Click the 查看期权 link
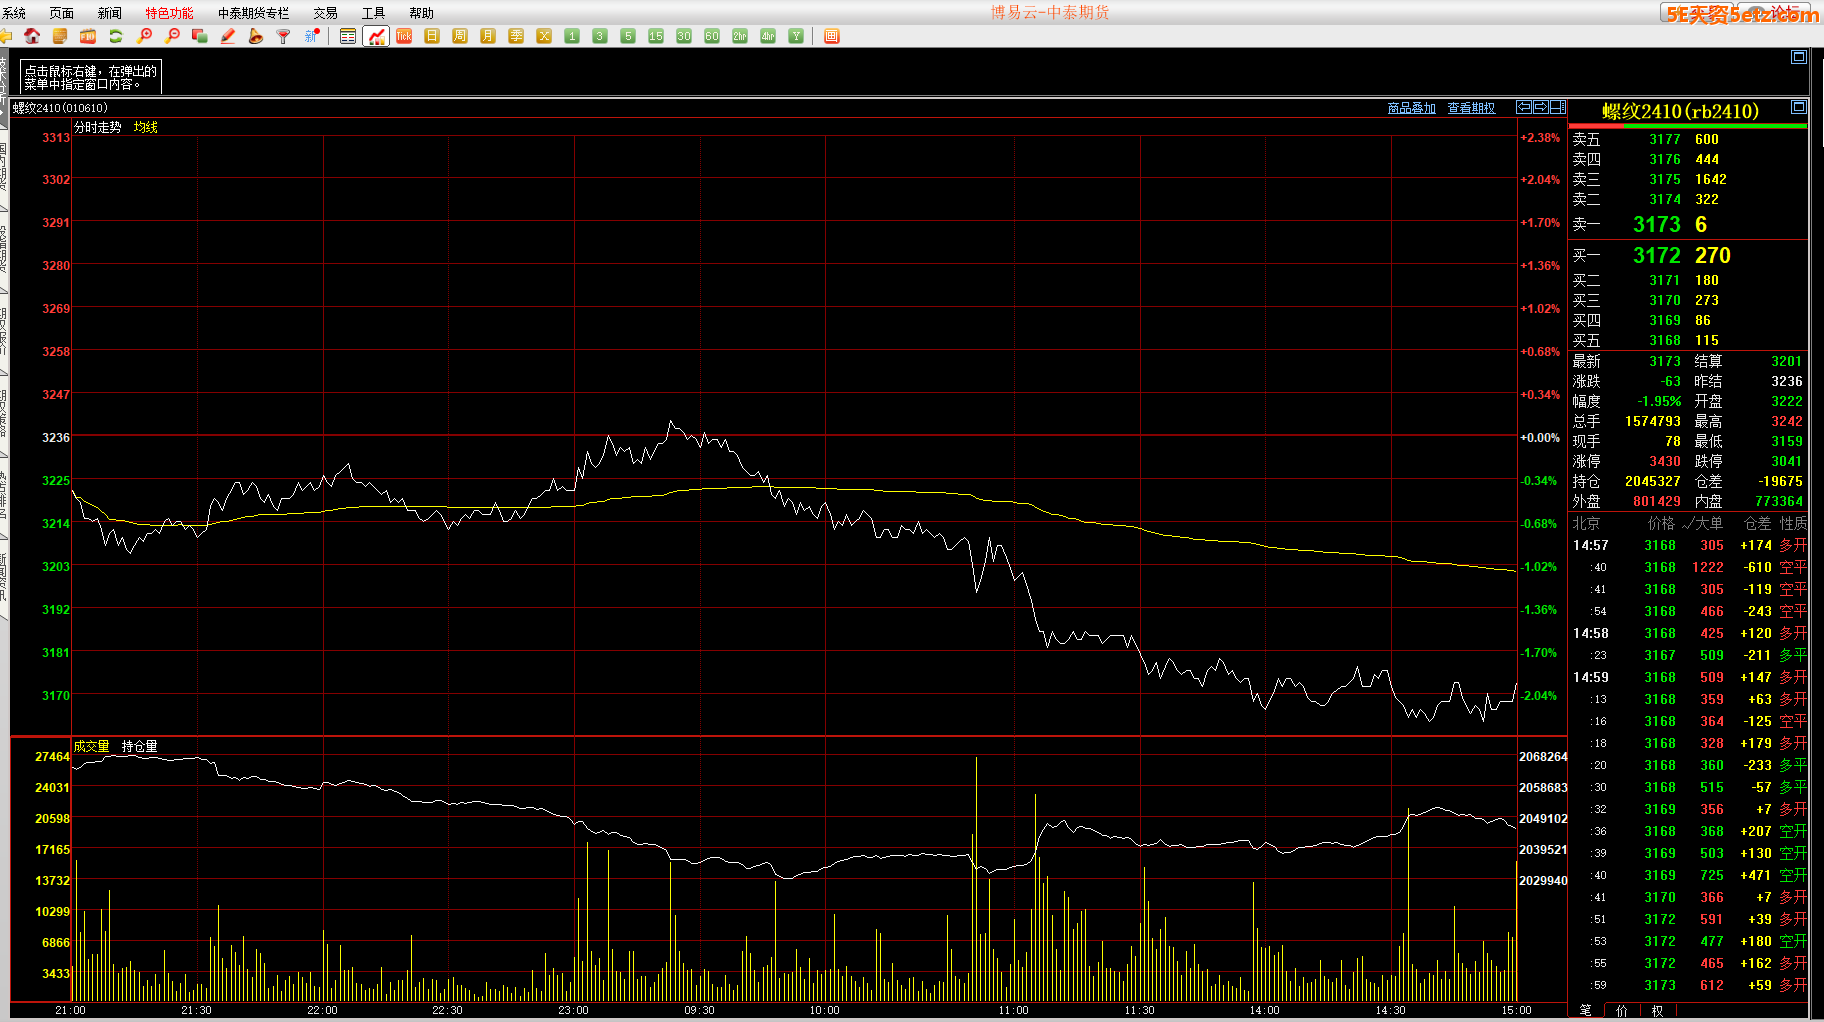The width and height of the screenshot is (1824, 1022). (x=1471, y=108)
